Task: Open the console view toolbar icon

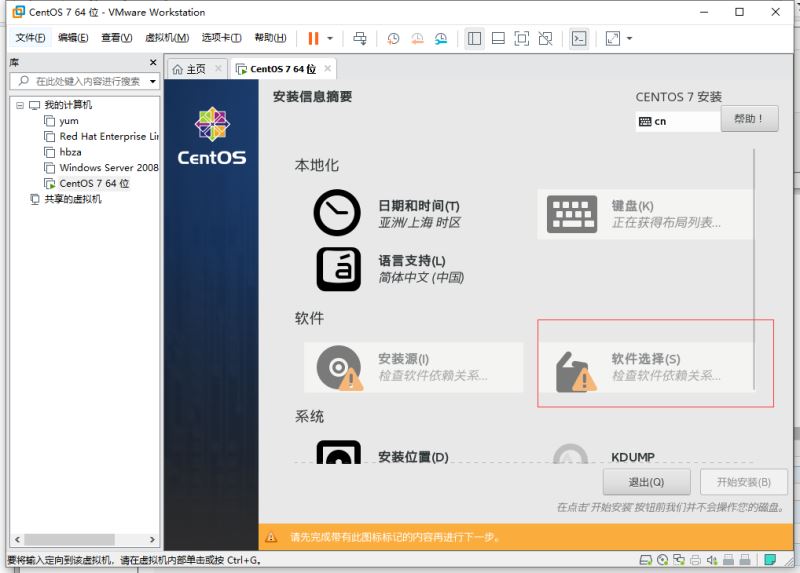Action: pyautogui.click(x=579, y=38)
